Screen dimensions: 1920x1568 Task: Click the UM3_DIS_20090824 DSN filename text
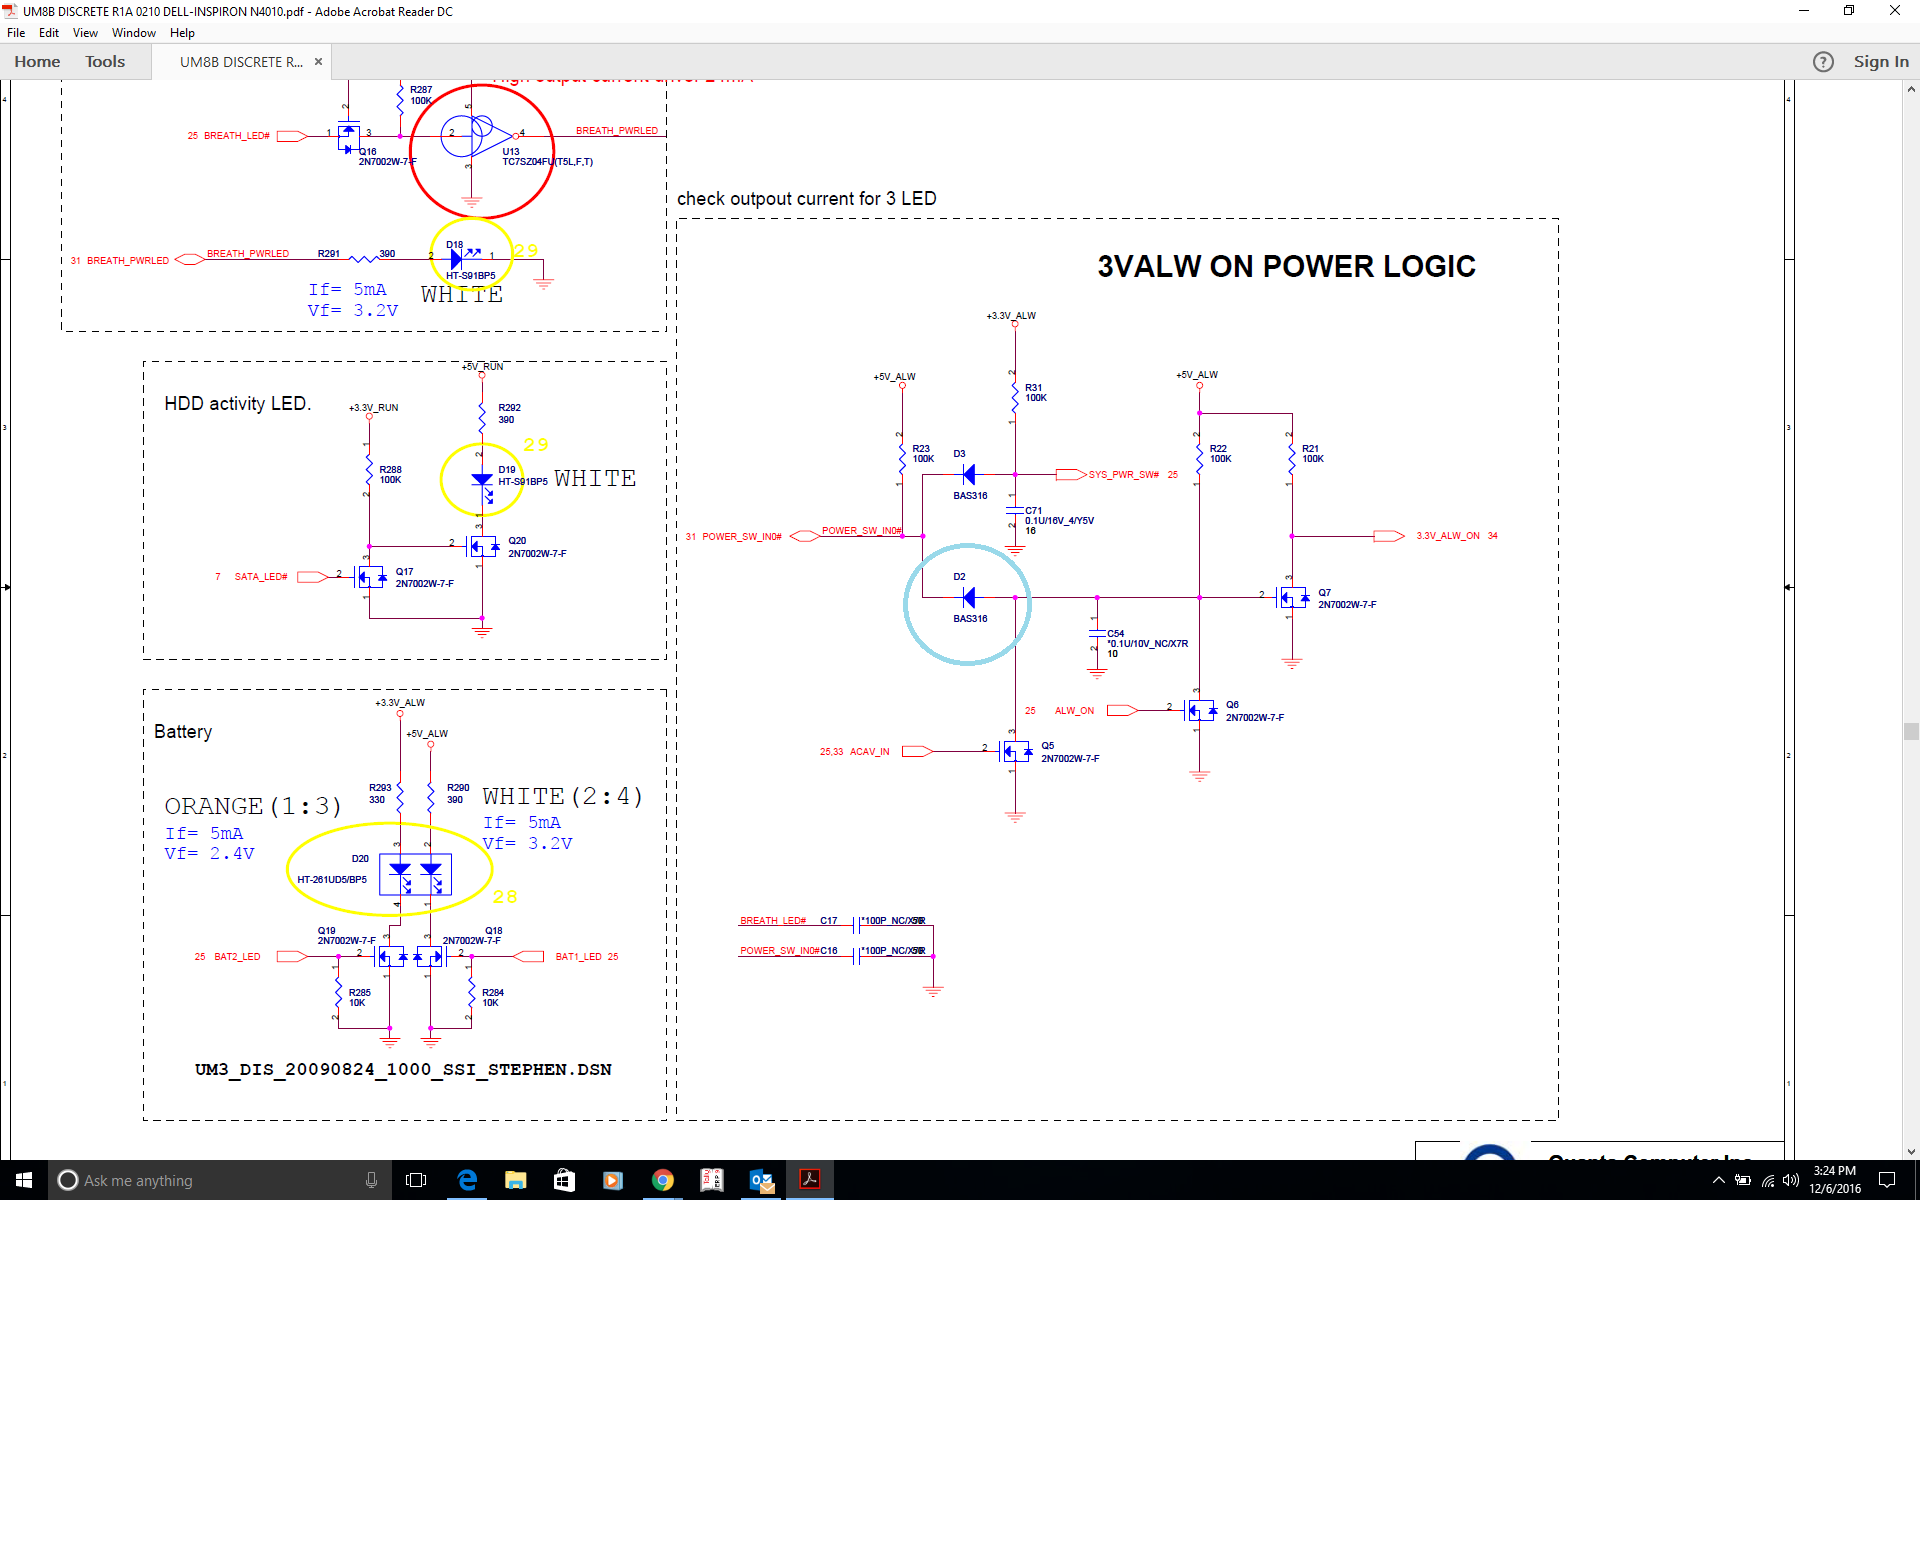pyautogui.click(x=403, y=1069)
